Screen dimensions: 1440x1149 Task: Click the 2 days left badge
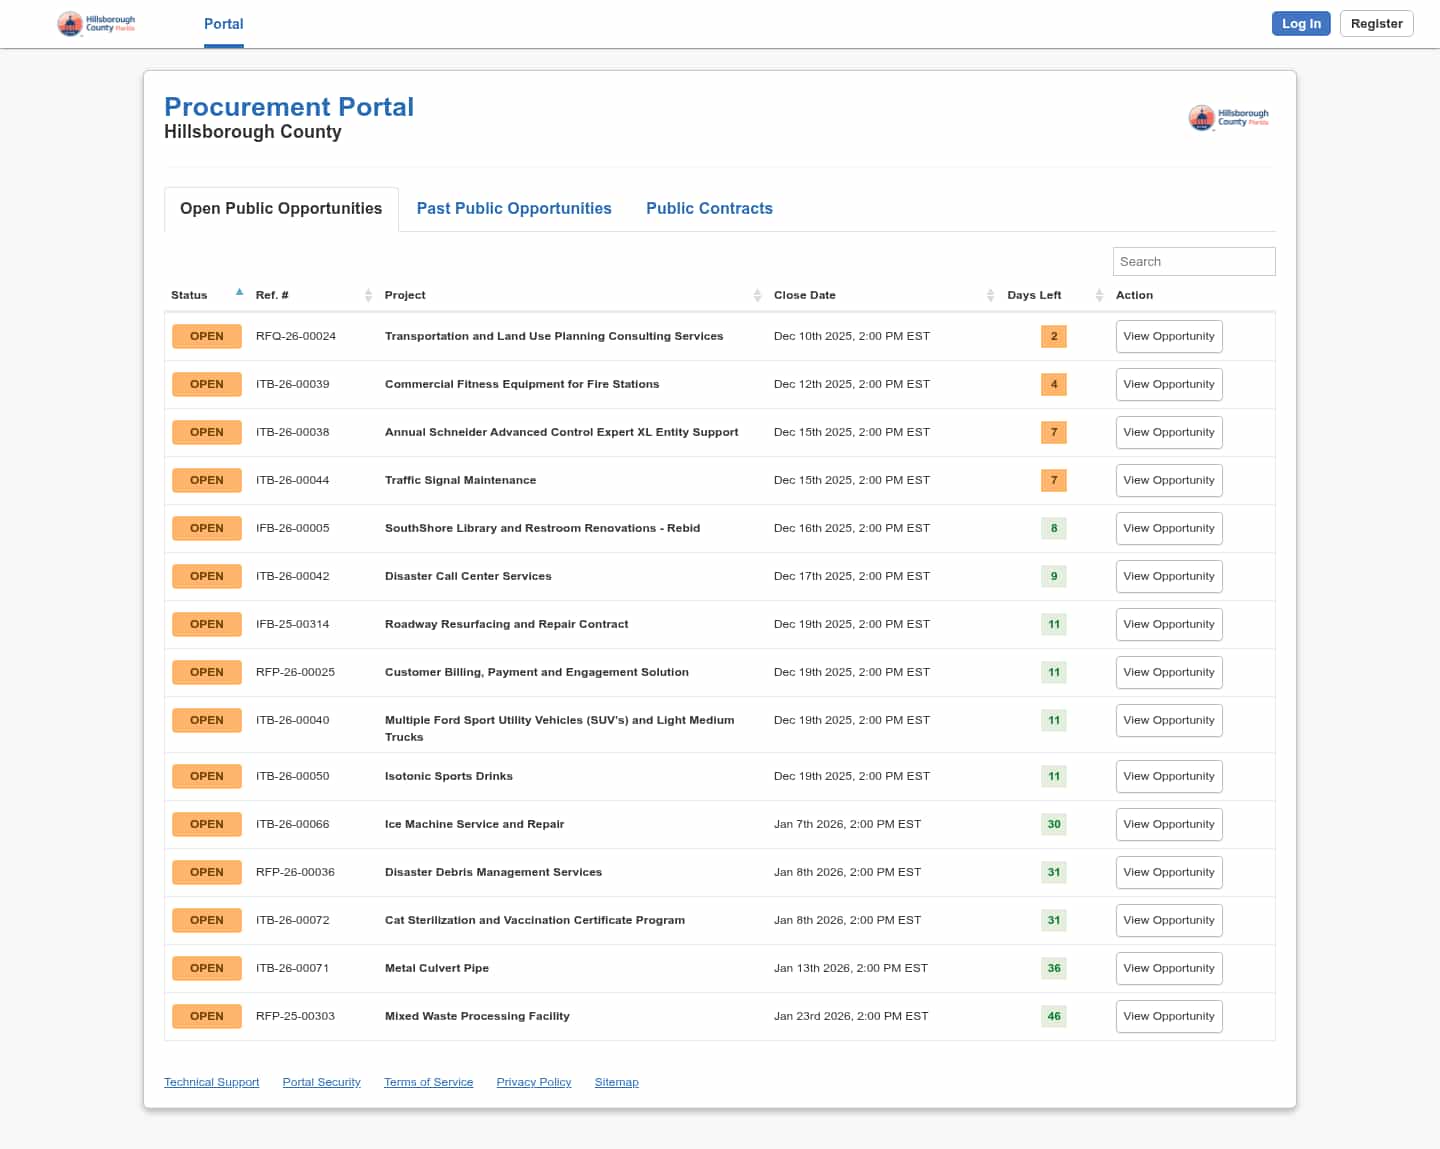pyautogui.click(x=1053, y=336)
